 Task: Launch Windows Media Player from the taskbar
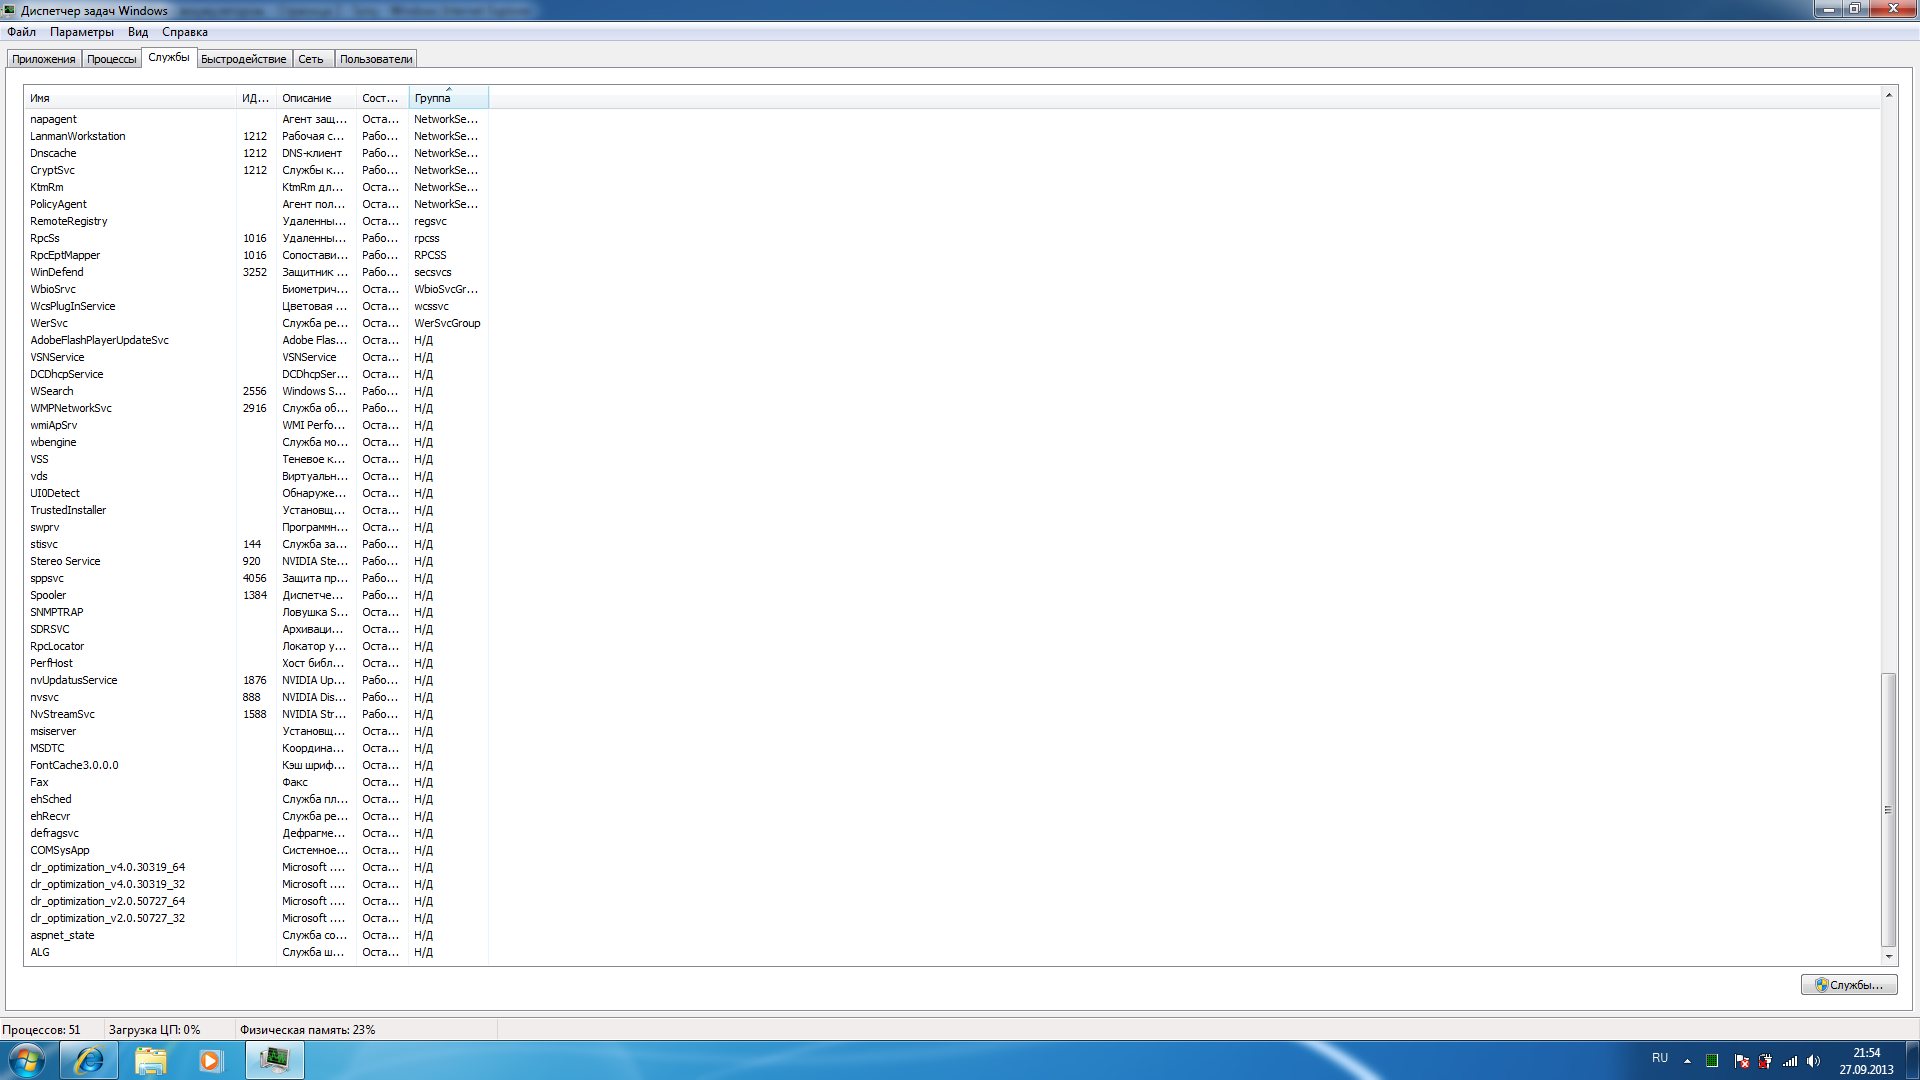pos(210,1059)
